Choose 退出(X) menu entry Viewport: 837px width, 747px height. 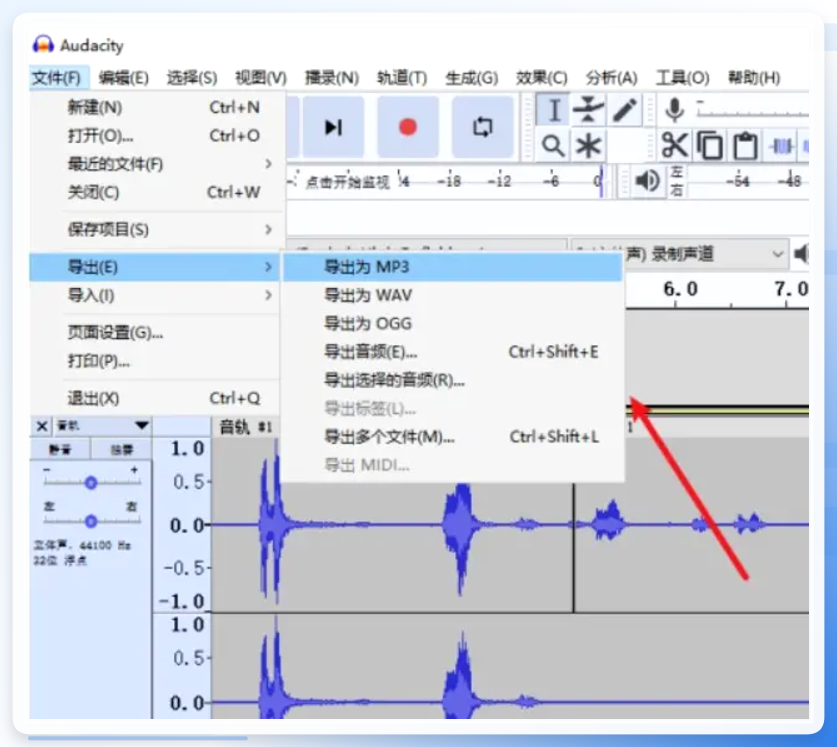click(155, 398)
